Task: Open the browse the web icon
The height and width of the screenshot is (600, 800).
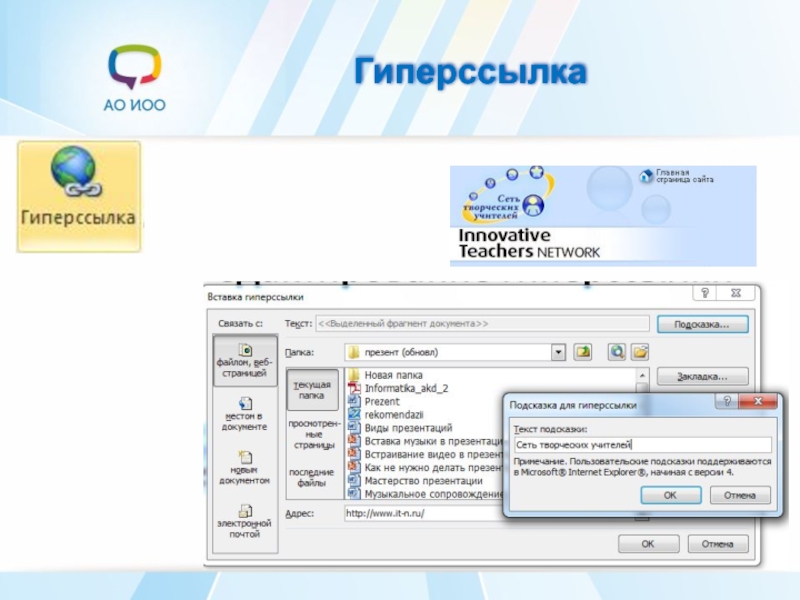Action: (617, 352)
